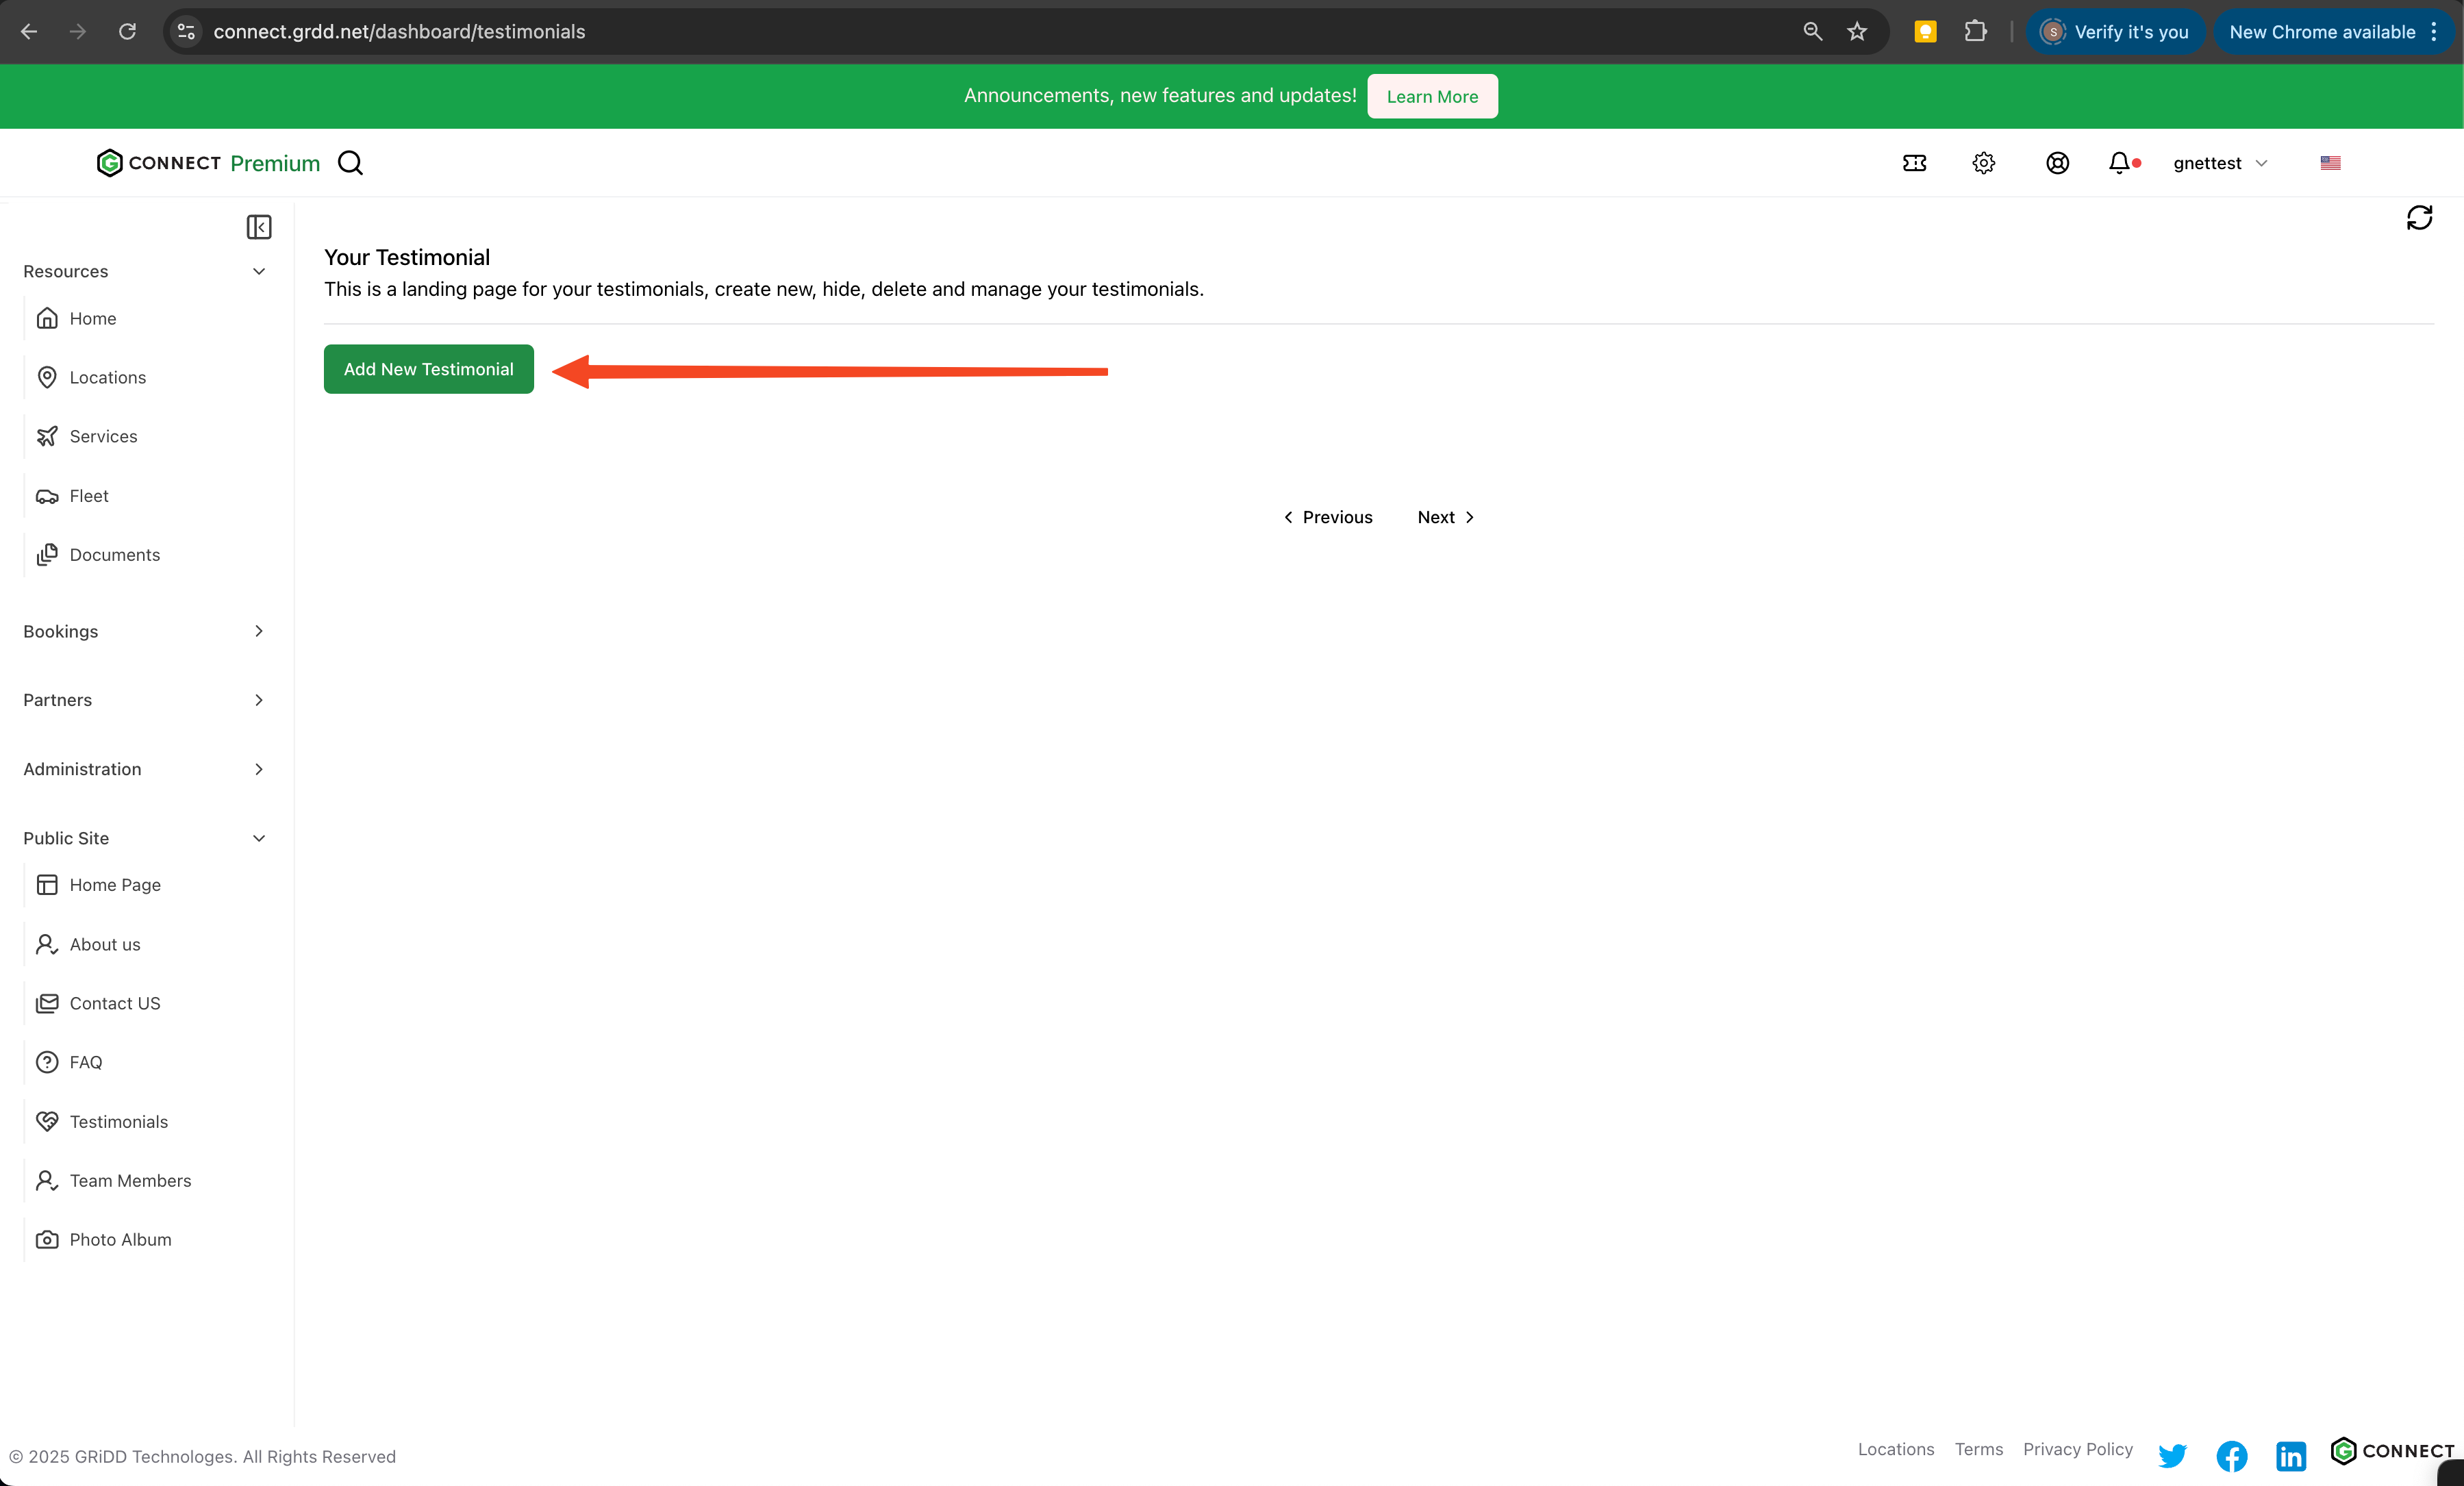
Task: Open Photo Album sidebar item
Action: [120, 1239]
